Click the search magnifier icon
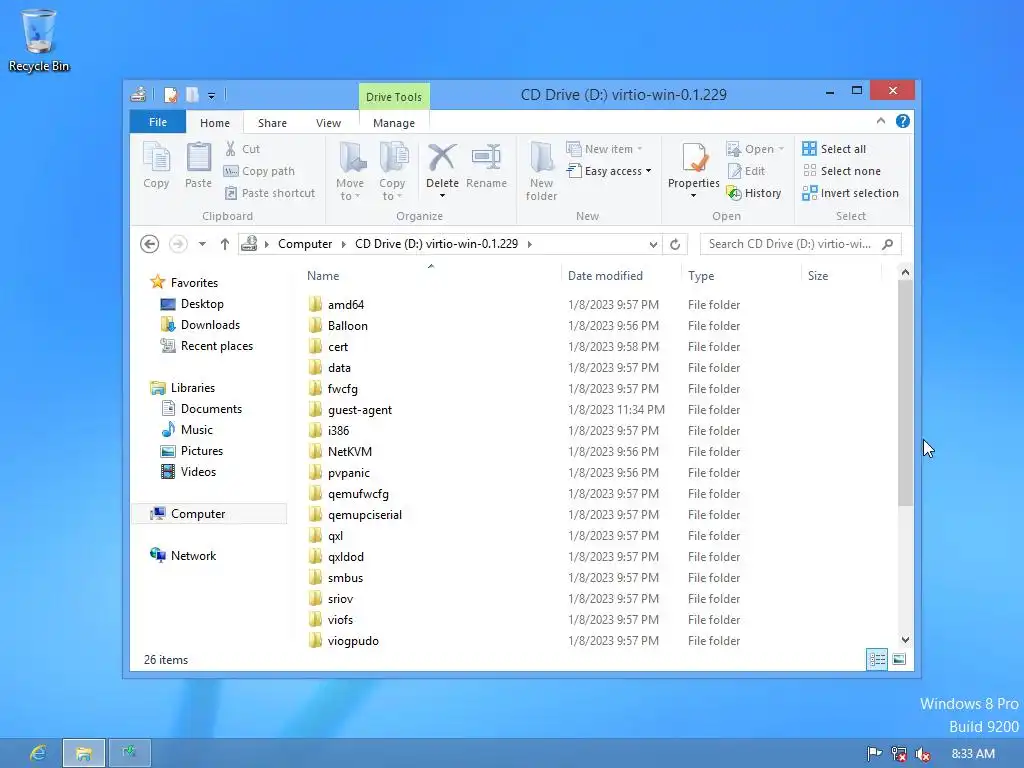The height and width of the screenshot is (768, 1024). tap(887, 244)
